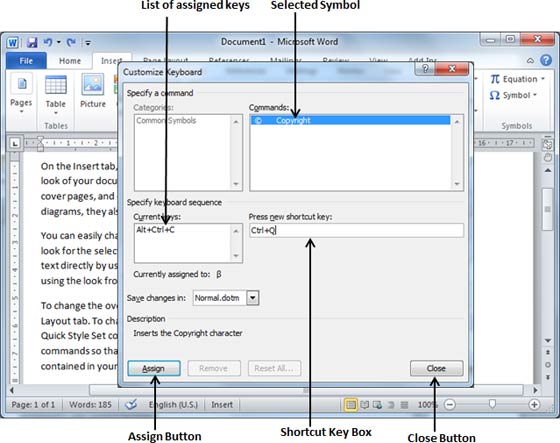Image resolution: width=560 pixels, height=443 pixels.
Task: Close the Customize Keyboard dialog with X
Action: coord(452,68)
